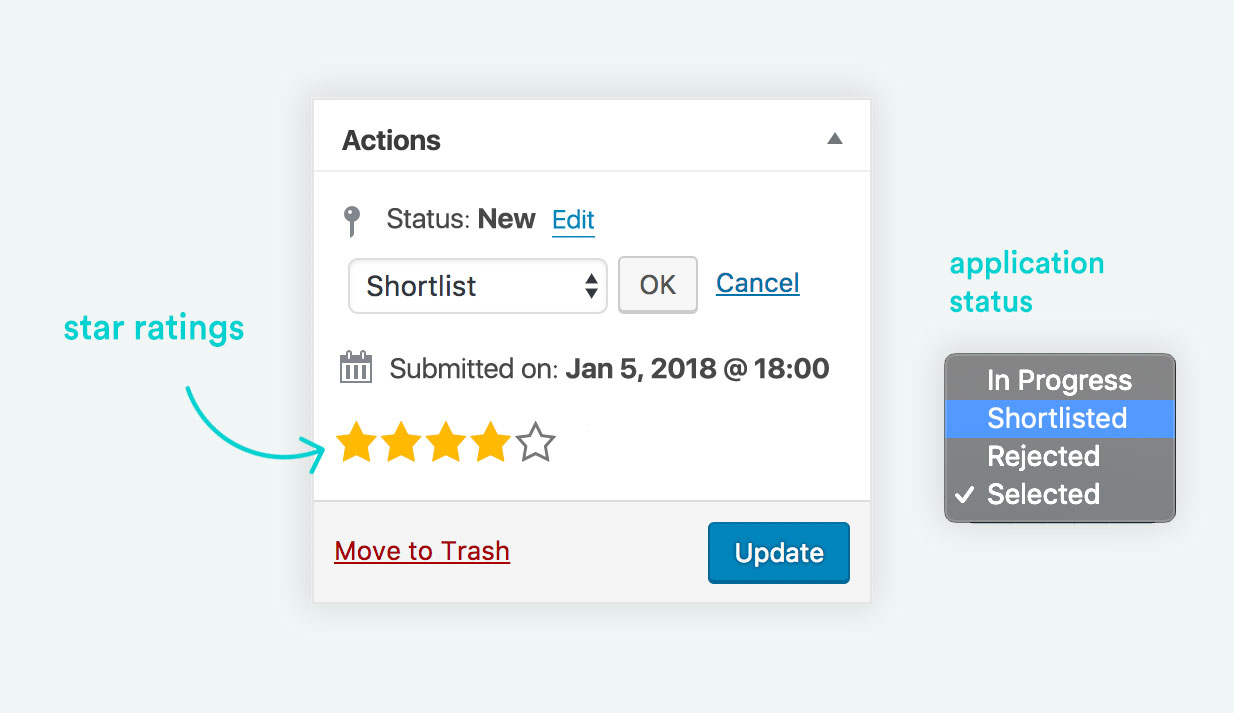This screenshot has width=1235, height=713.
Task: Open the Shortlist status dropdown
Action: click(478, 286)
